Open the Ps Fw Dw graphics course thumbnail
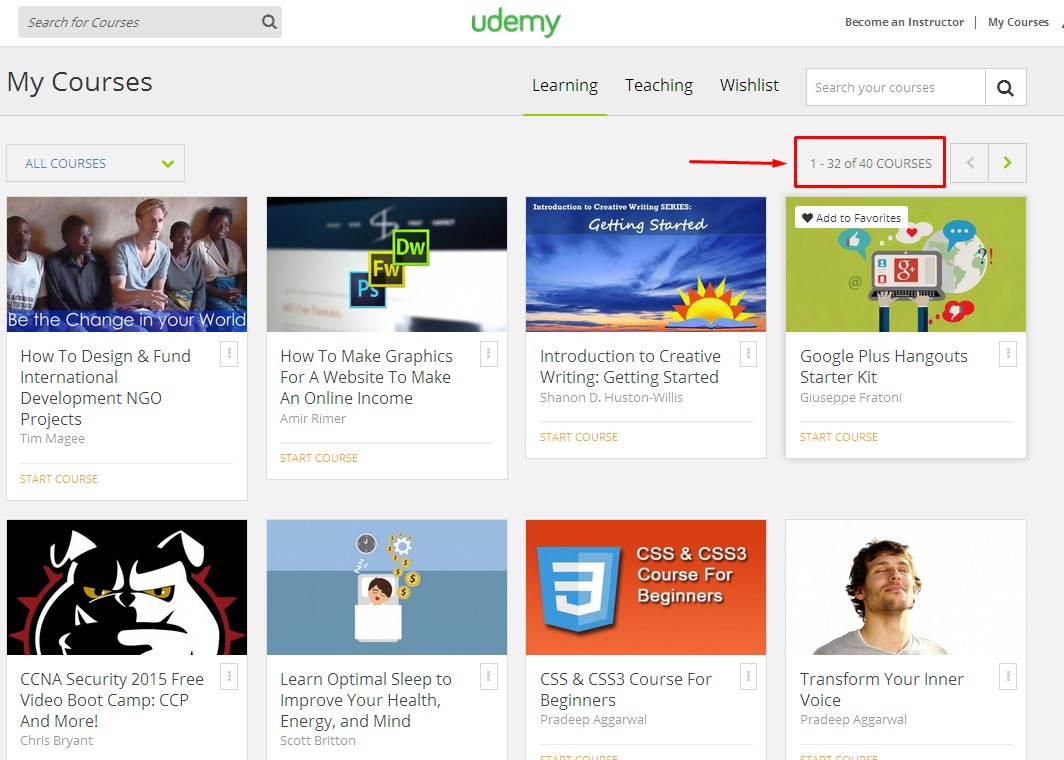The width and height of the screenshot is (1064, 760). point(387,265)
